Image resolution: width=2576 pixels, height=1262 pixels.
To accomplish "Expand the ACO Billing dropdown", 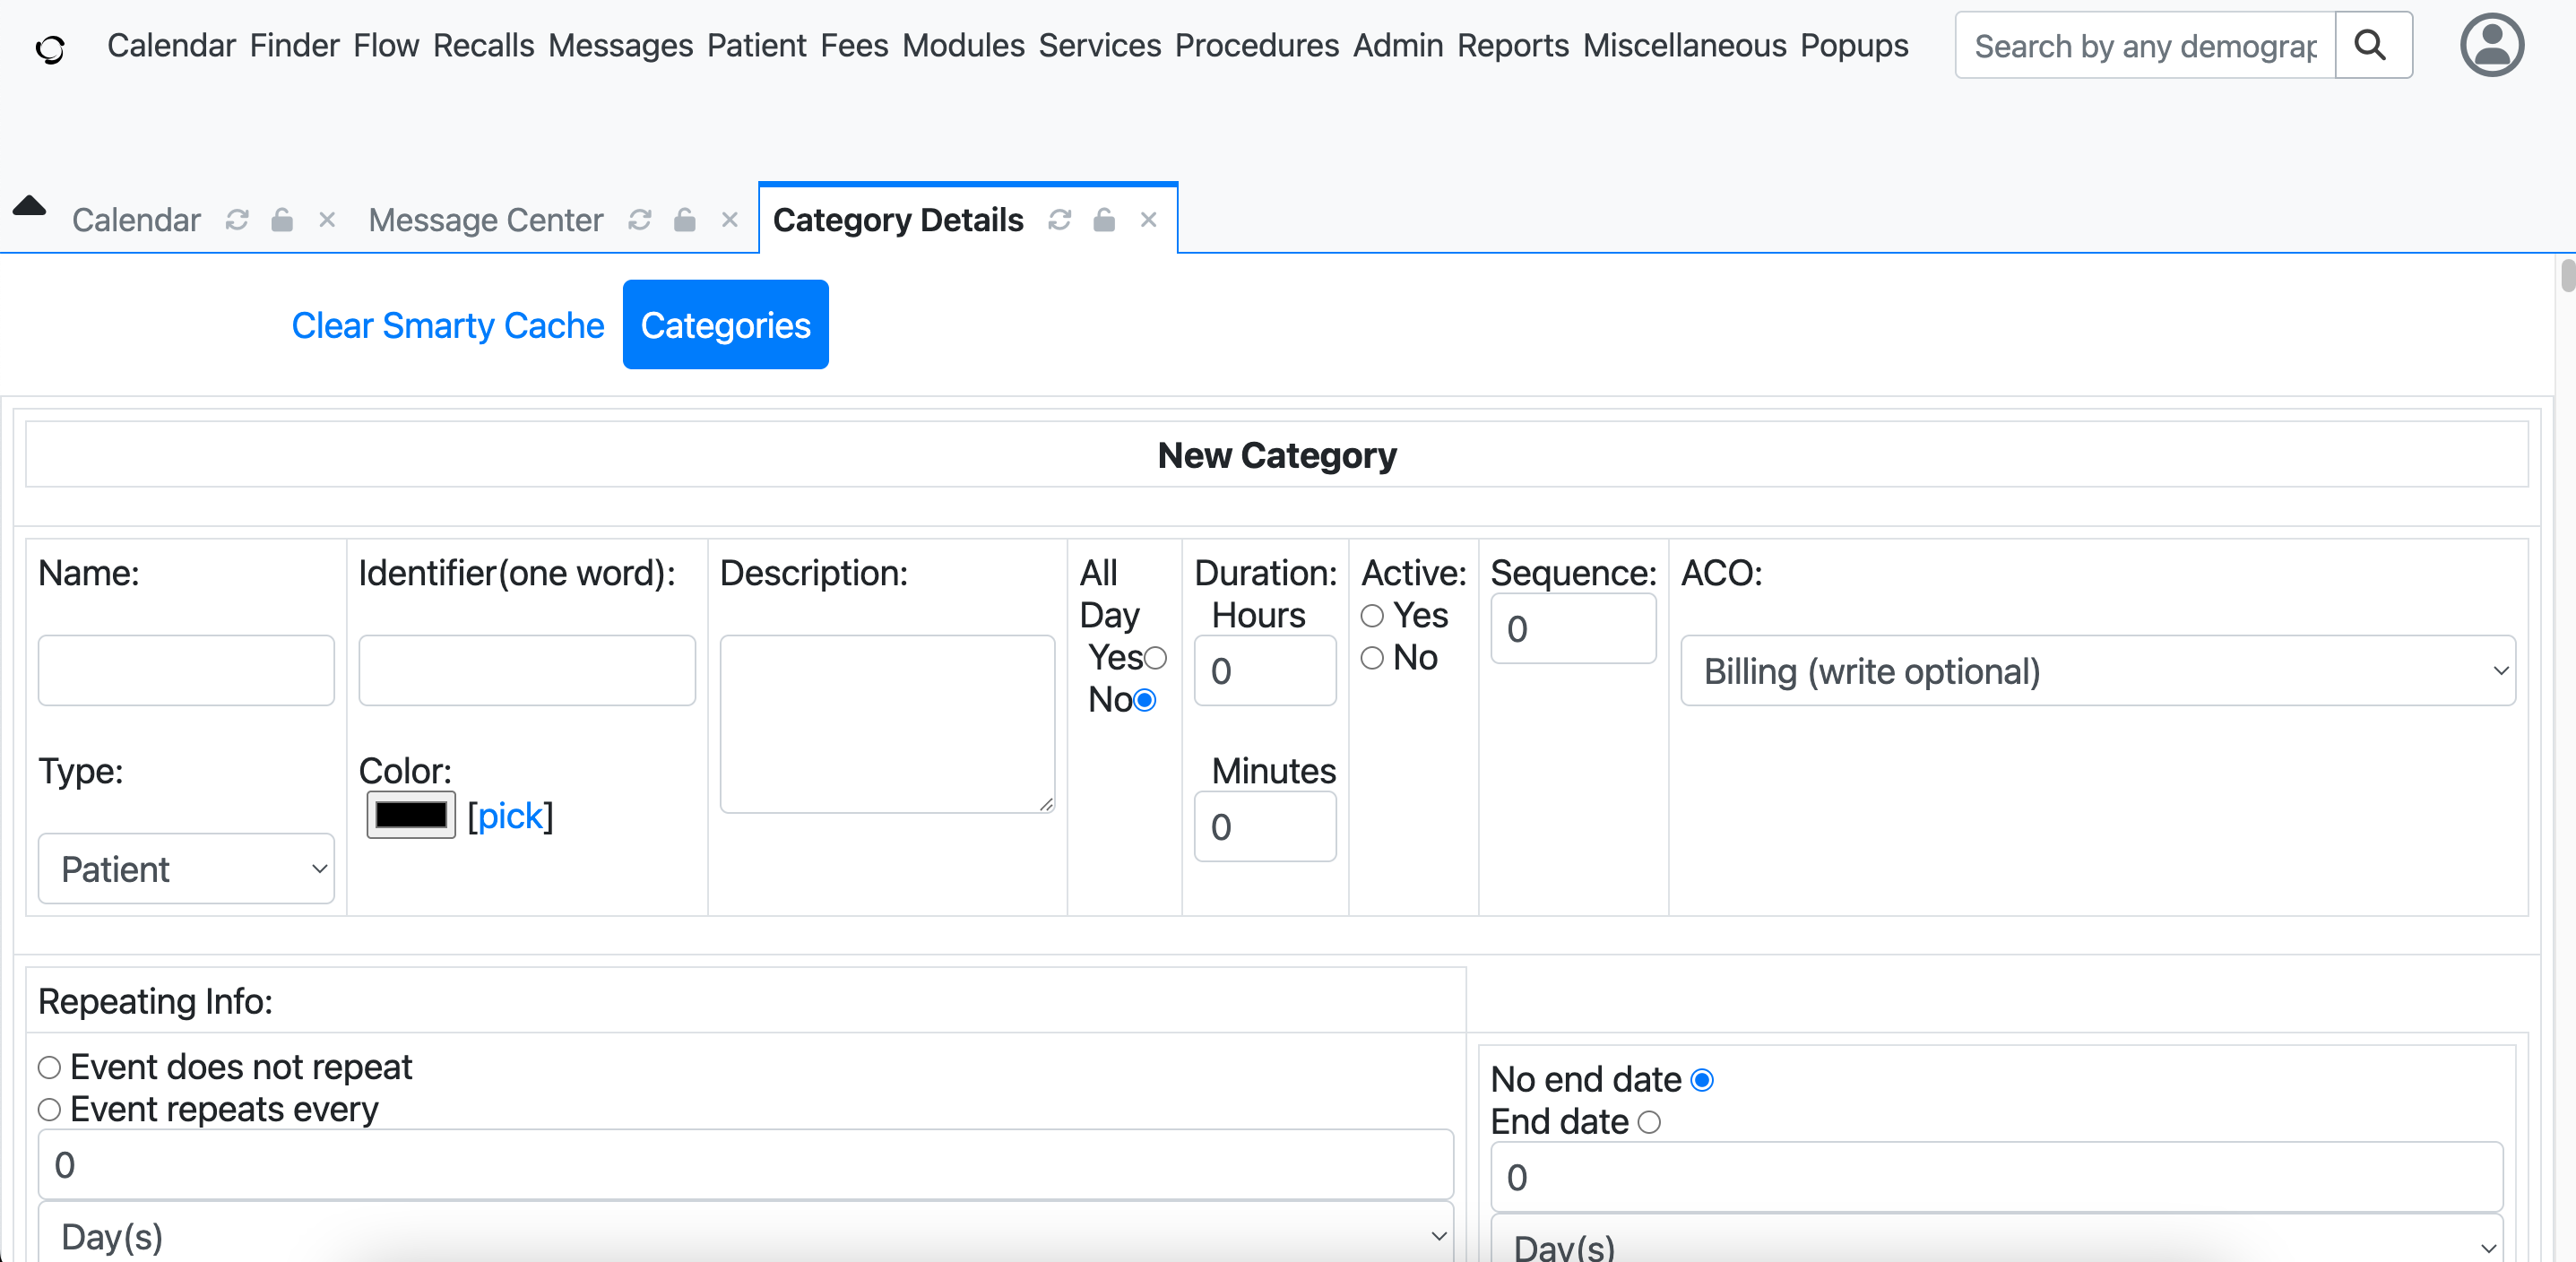I will tap(2097, 671).
